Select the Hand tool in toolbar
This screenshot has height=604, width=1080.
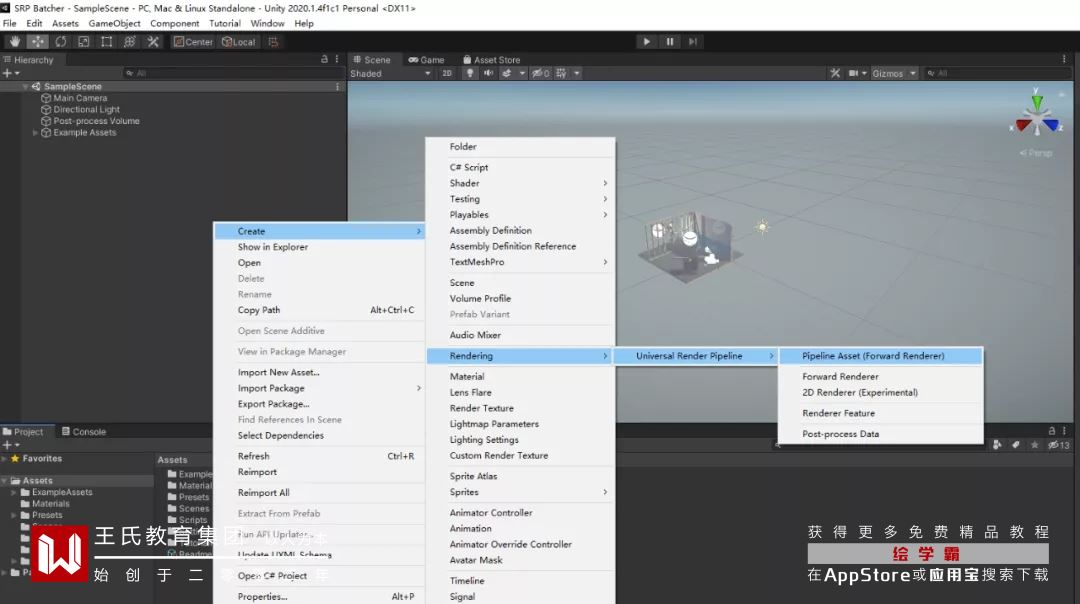tap(14, 41)
